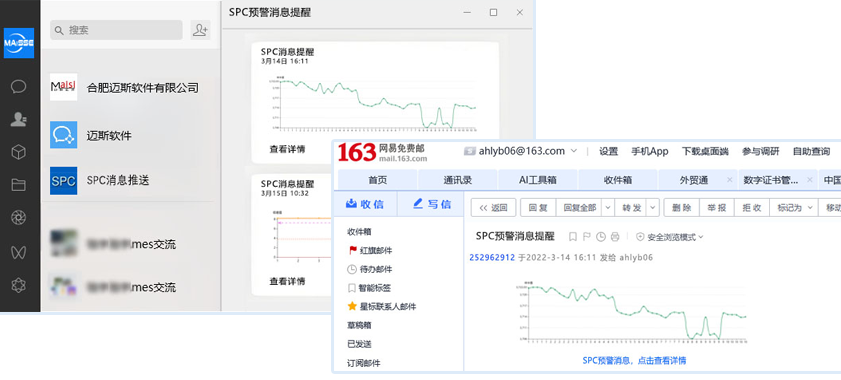This screenshot has height=380, width=841.
Task: Click the 收信 receive mail button
Action: (365, 204)
